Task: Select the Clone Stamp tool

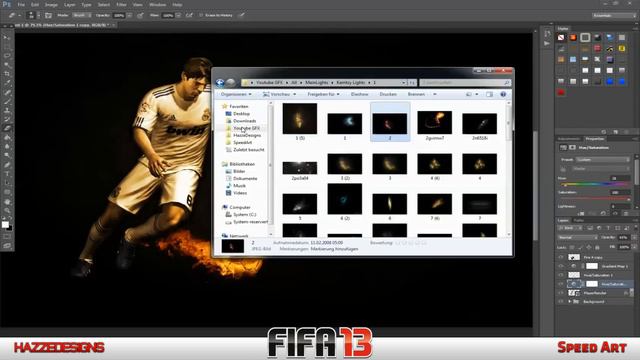Action: 7,110
